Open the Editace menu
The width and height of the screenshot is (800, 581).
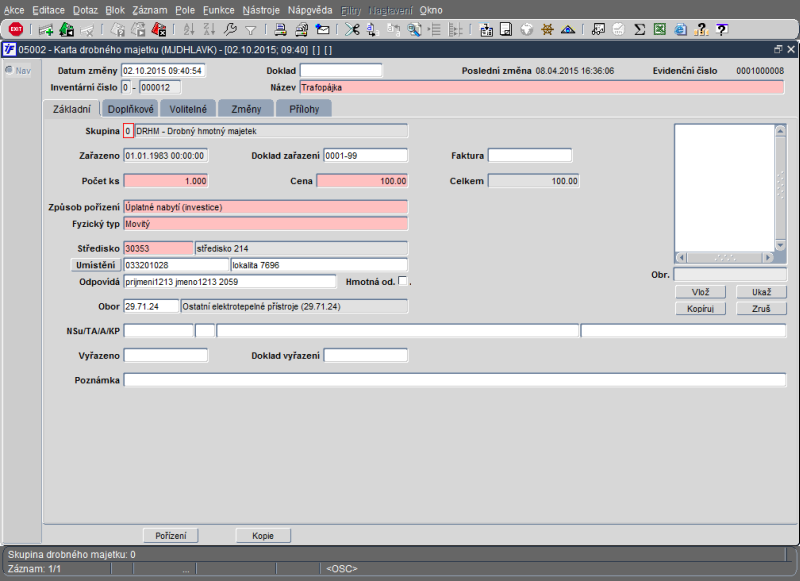click(48, 10)
